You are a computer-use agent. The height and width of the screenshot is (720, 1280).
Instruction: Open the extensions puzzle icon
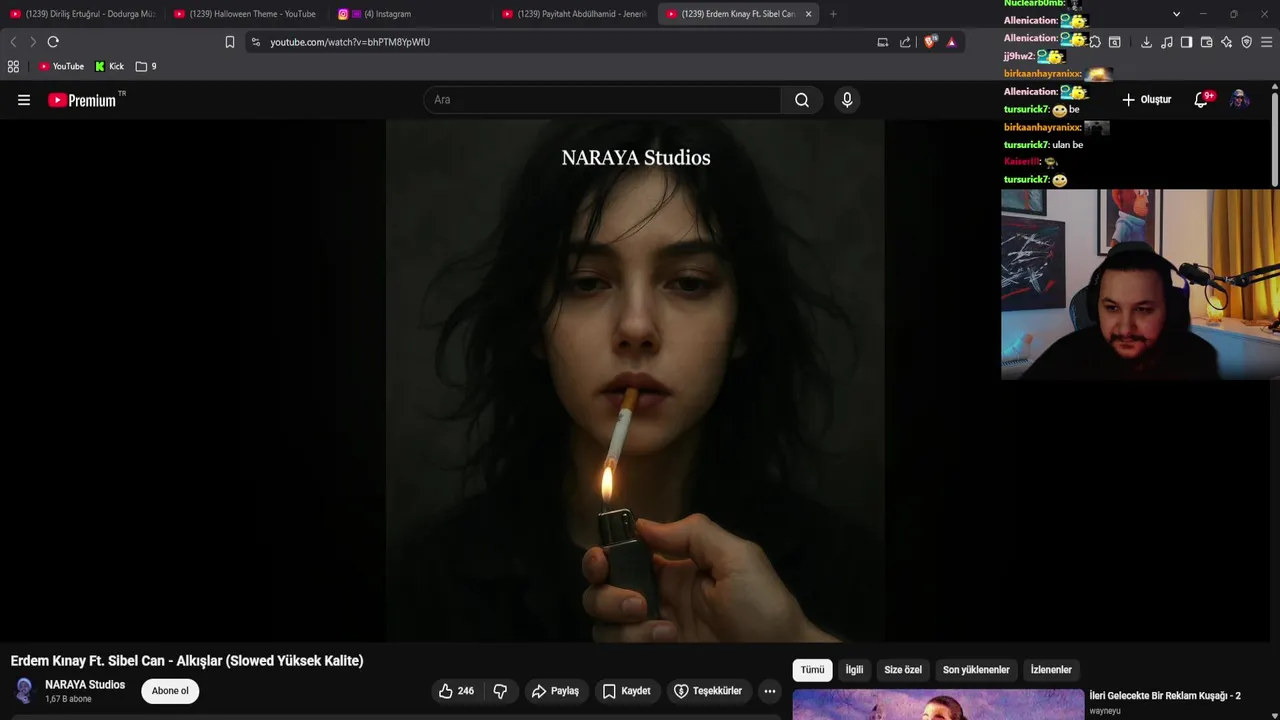[x=1095, y=42]
